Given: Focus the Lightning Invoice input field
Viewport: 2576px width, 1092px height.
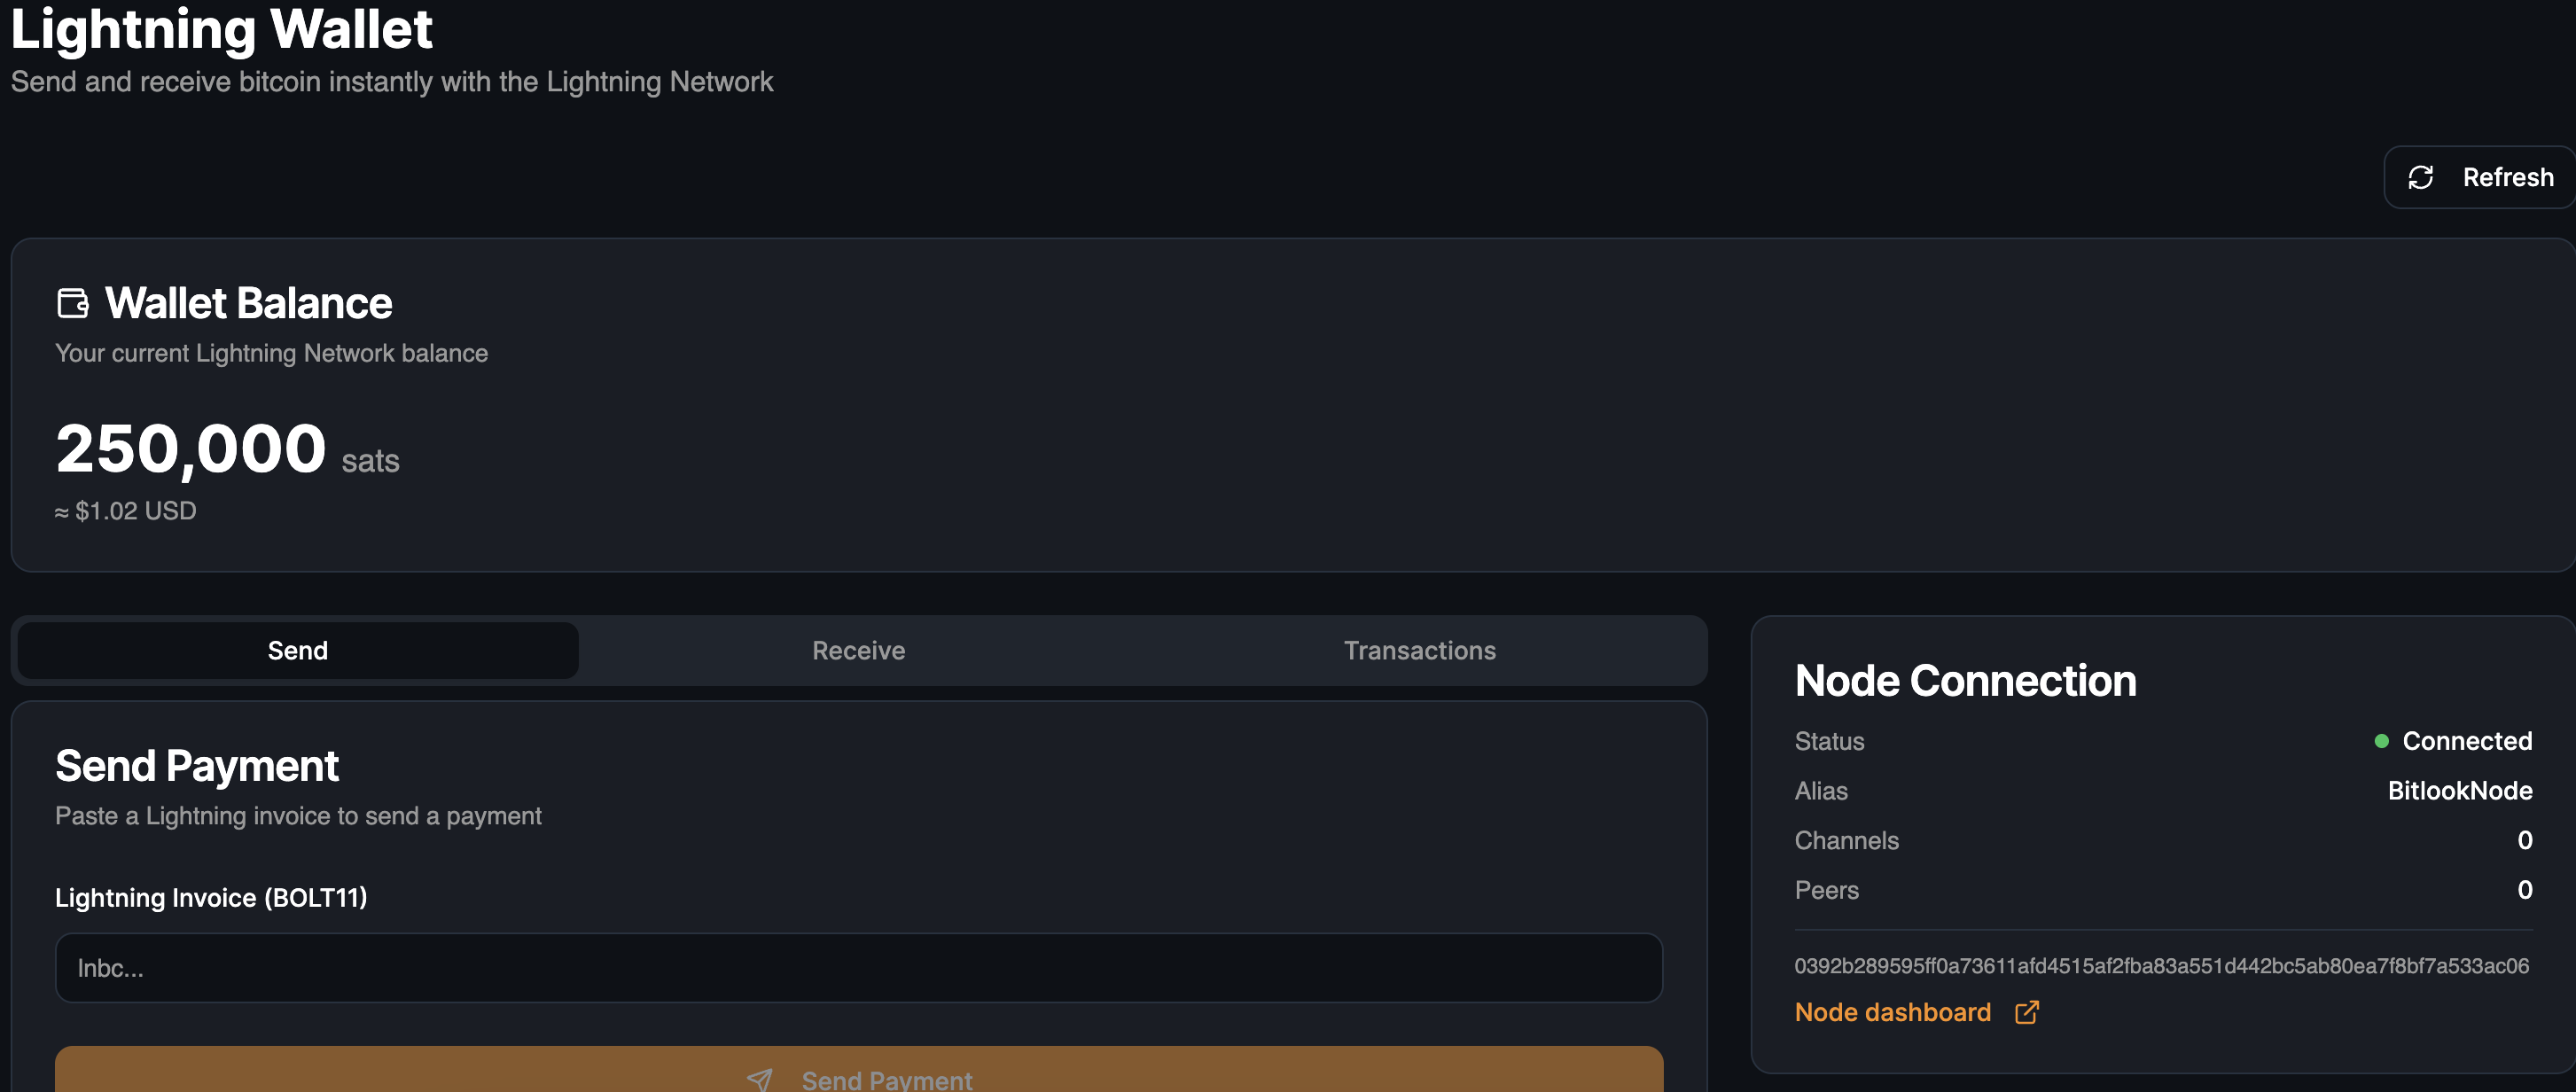Looking at the screenshot, I should click(858, 968).
